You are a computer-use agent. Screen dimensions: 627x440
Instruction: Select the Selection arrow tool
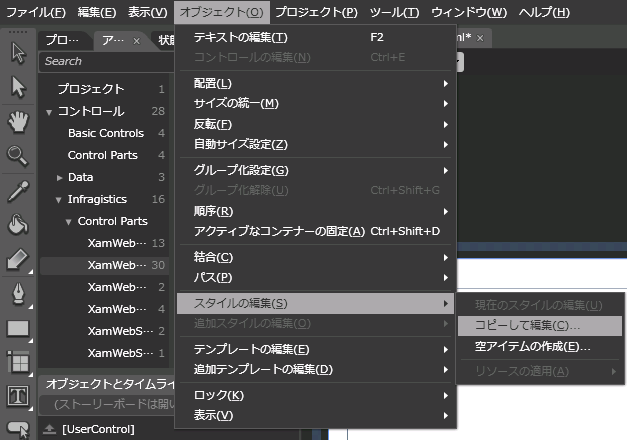tap(17, 53)
